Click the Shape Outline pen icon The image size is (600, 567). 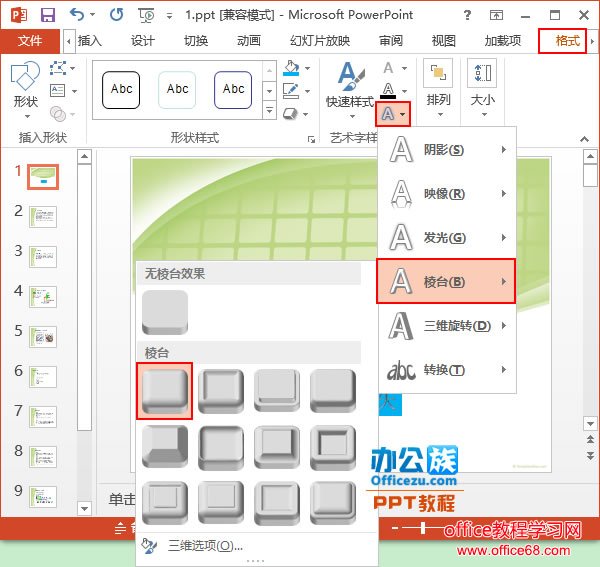tap(291, 91)
